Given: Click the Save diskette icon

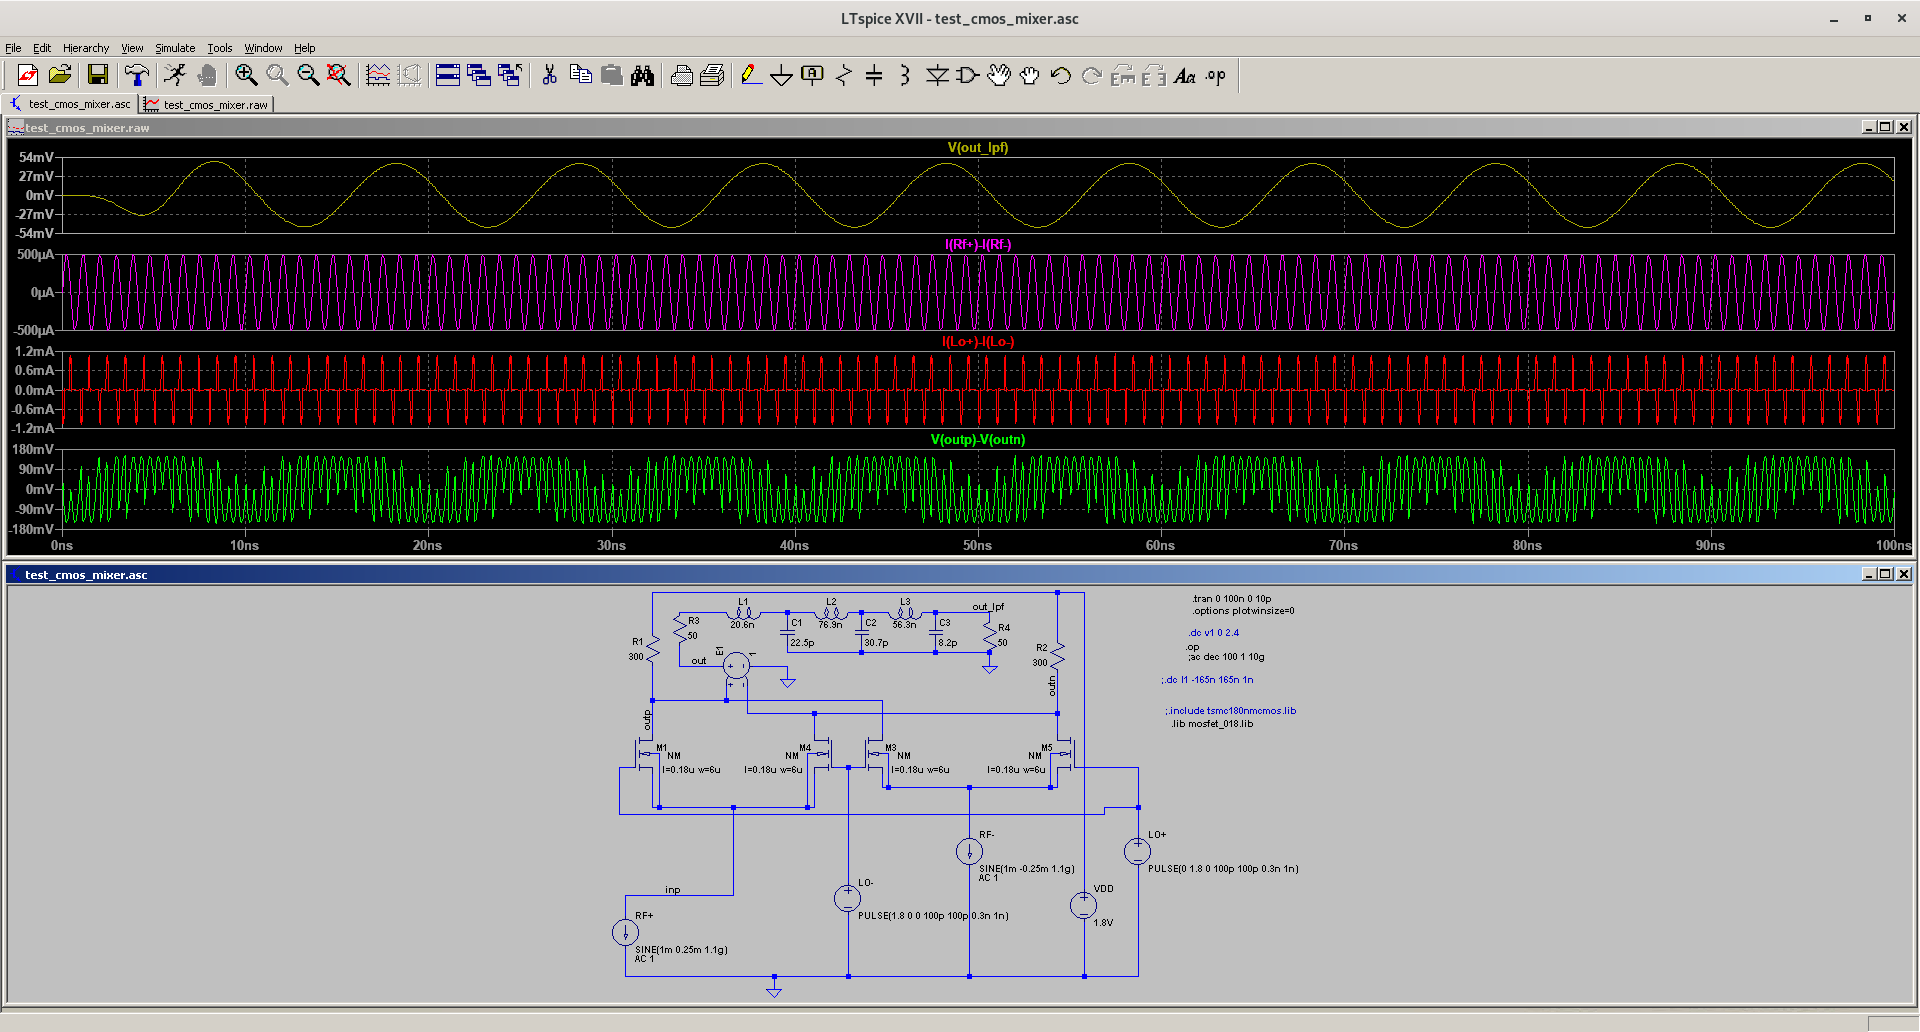Looking at the screenshot, I should click(x=97, y=75).
